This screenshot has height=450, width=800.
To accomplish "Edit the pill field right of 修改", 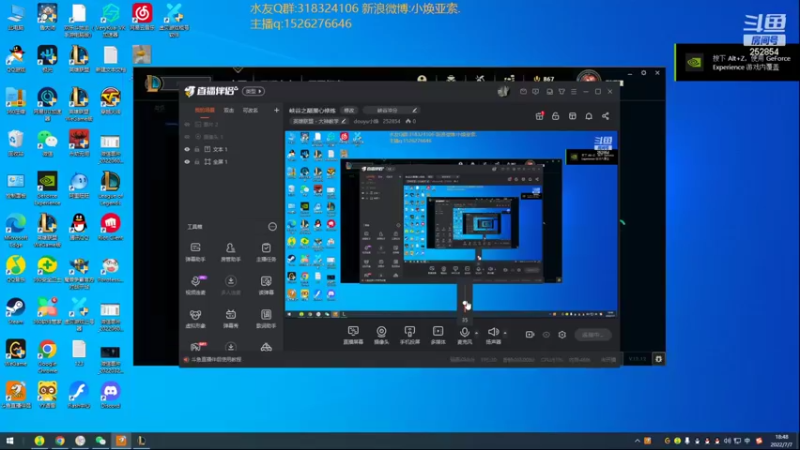I will coord(391,110).
